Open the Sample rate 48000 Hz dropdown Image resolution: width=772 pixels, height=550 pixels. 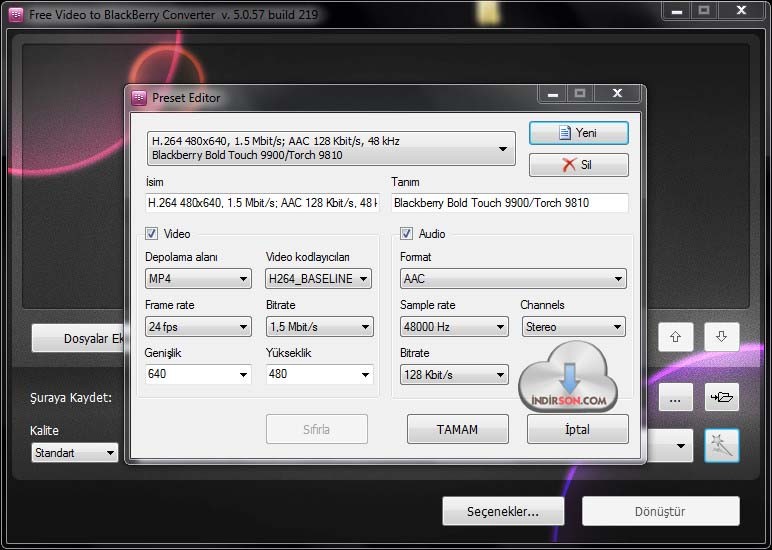coord(454,326)
